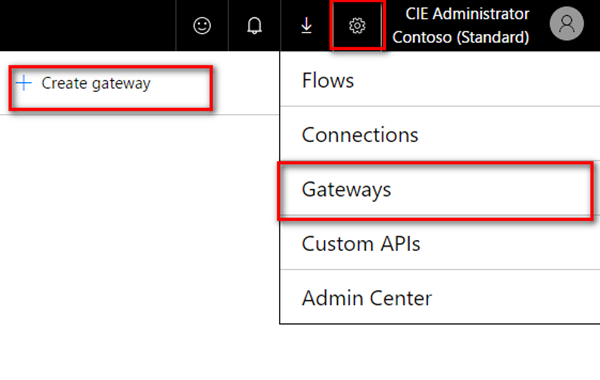The width and height of the screenshot is (600, 380).
Task: Click the CIE Administrator account name
Action: 467,14
